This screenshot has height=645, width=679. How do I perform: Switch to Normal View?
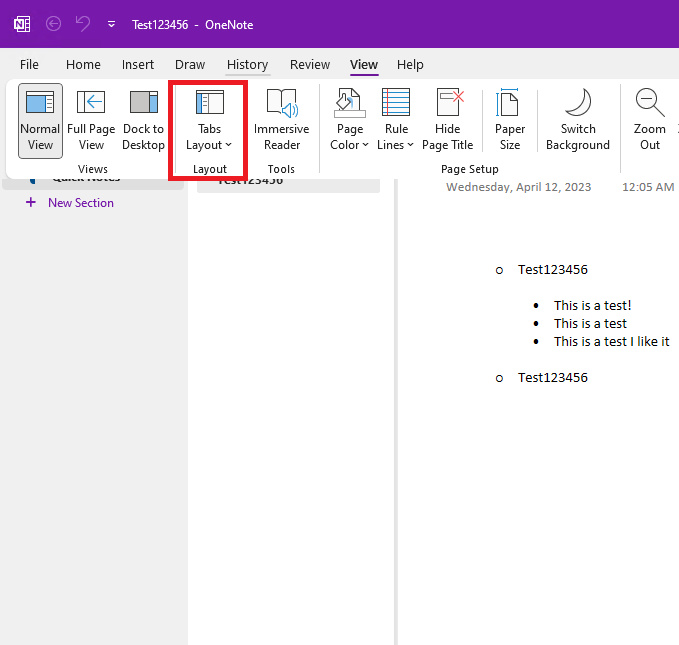40,121
